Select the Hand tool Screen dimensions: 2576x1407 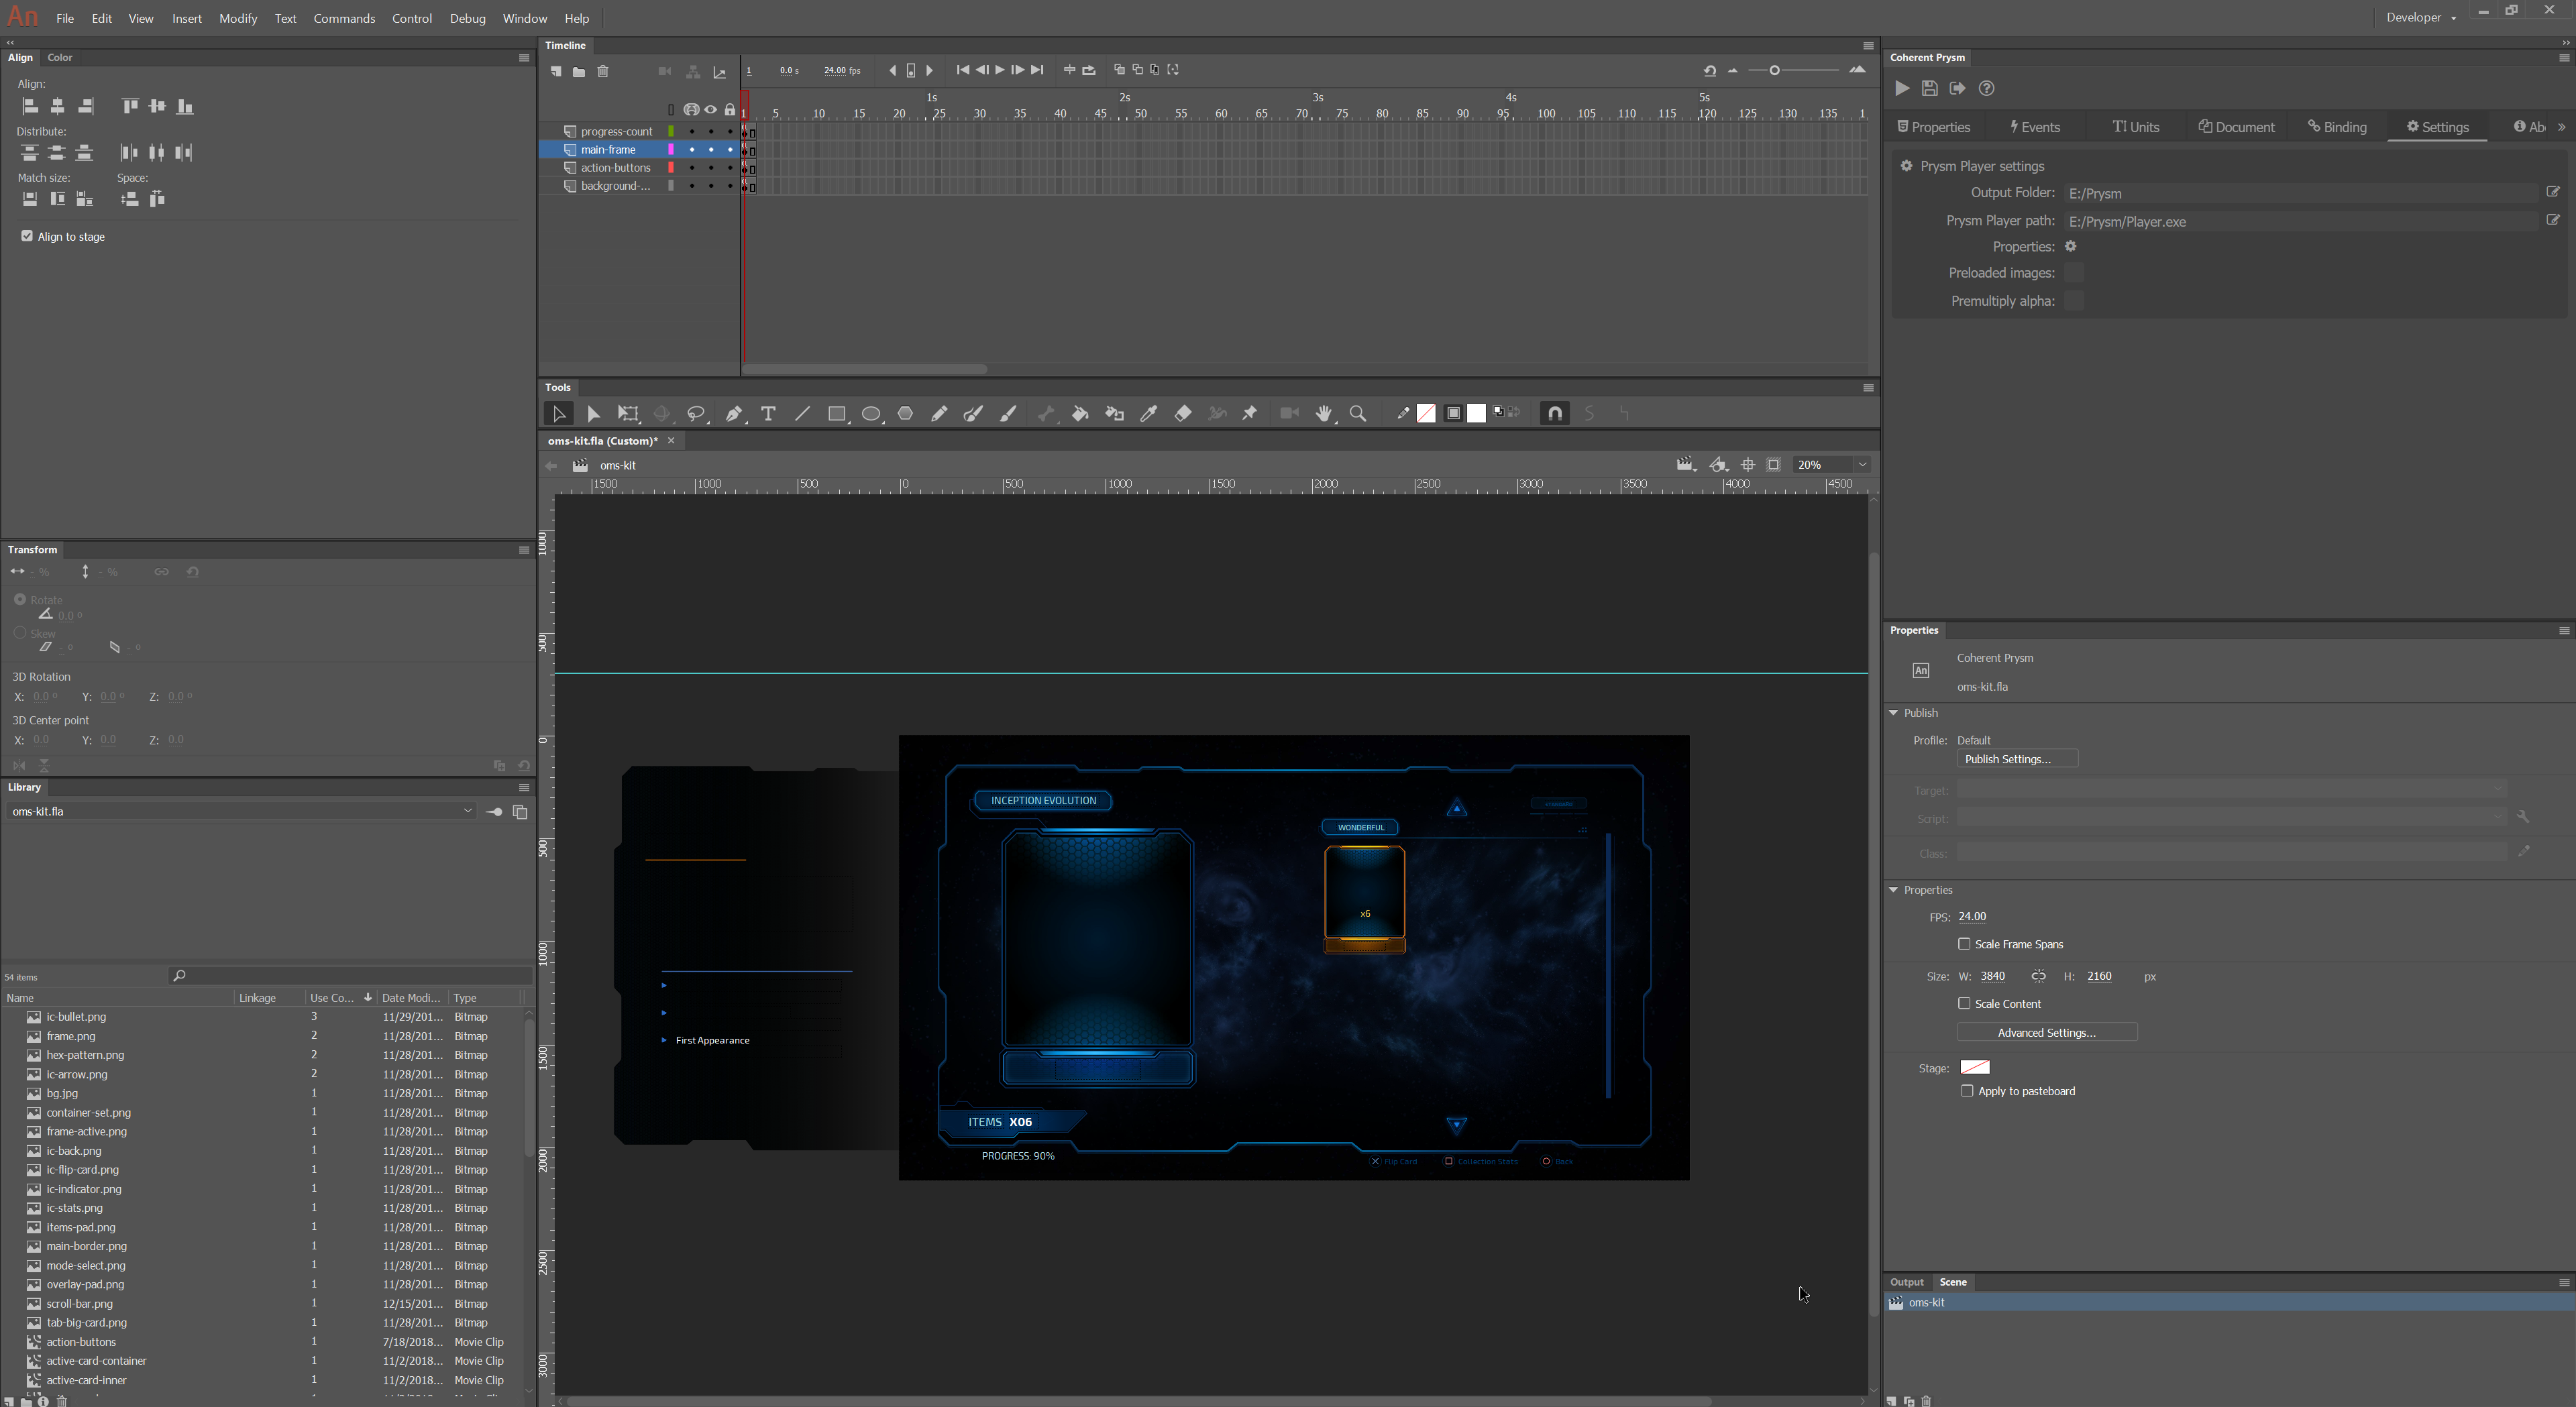1324,413
